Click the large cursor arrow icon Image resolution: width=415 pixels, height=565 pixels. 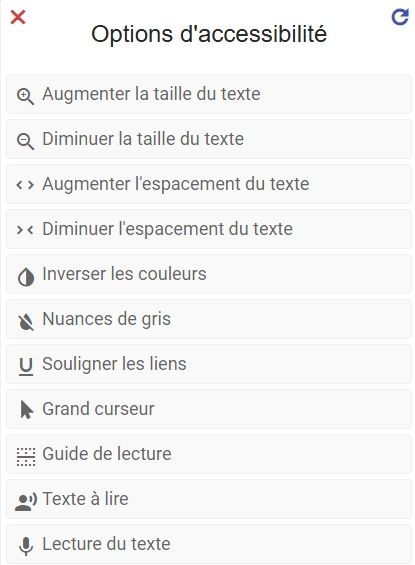[x=27, y=410]
